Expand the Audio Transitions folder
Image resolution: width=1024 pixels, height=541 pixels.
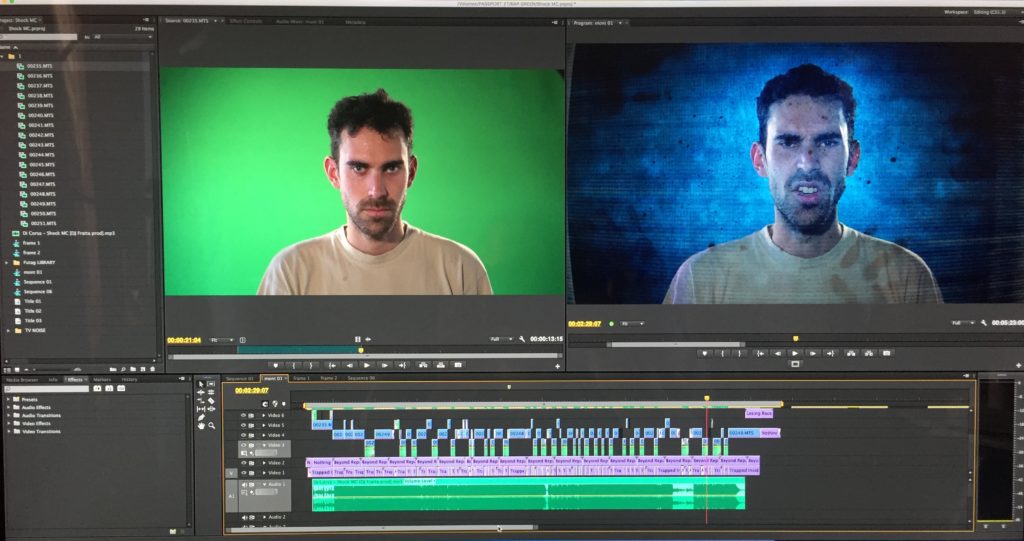point(8,415)
